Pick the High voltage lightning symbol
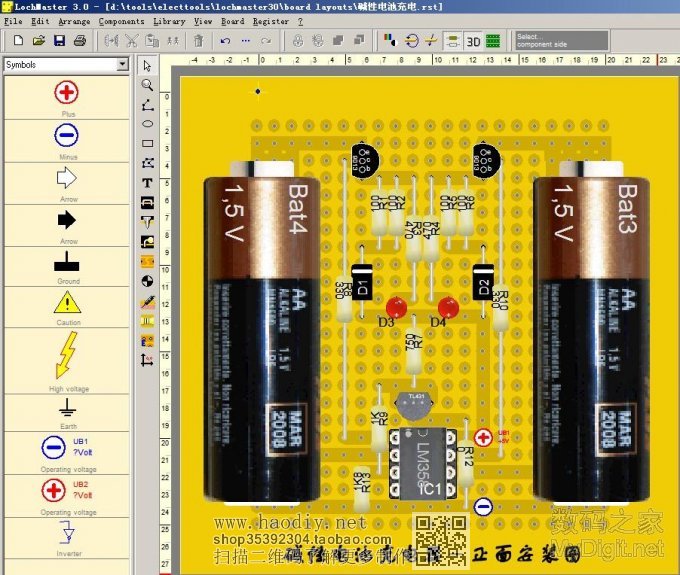This screenshot has height=575, width=680. (x=67, y=355)
